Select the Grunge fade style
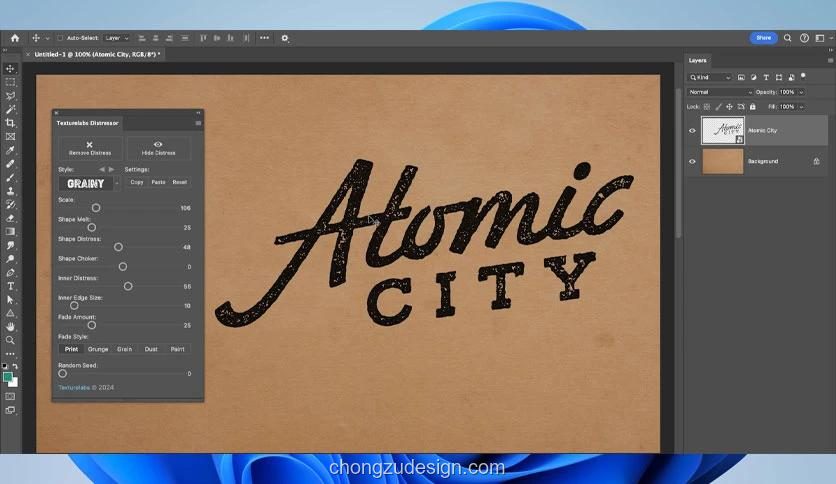The width and height of the screenshot is (836, 484). [98, 349]
